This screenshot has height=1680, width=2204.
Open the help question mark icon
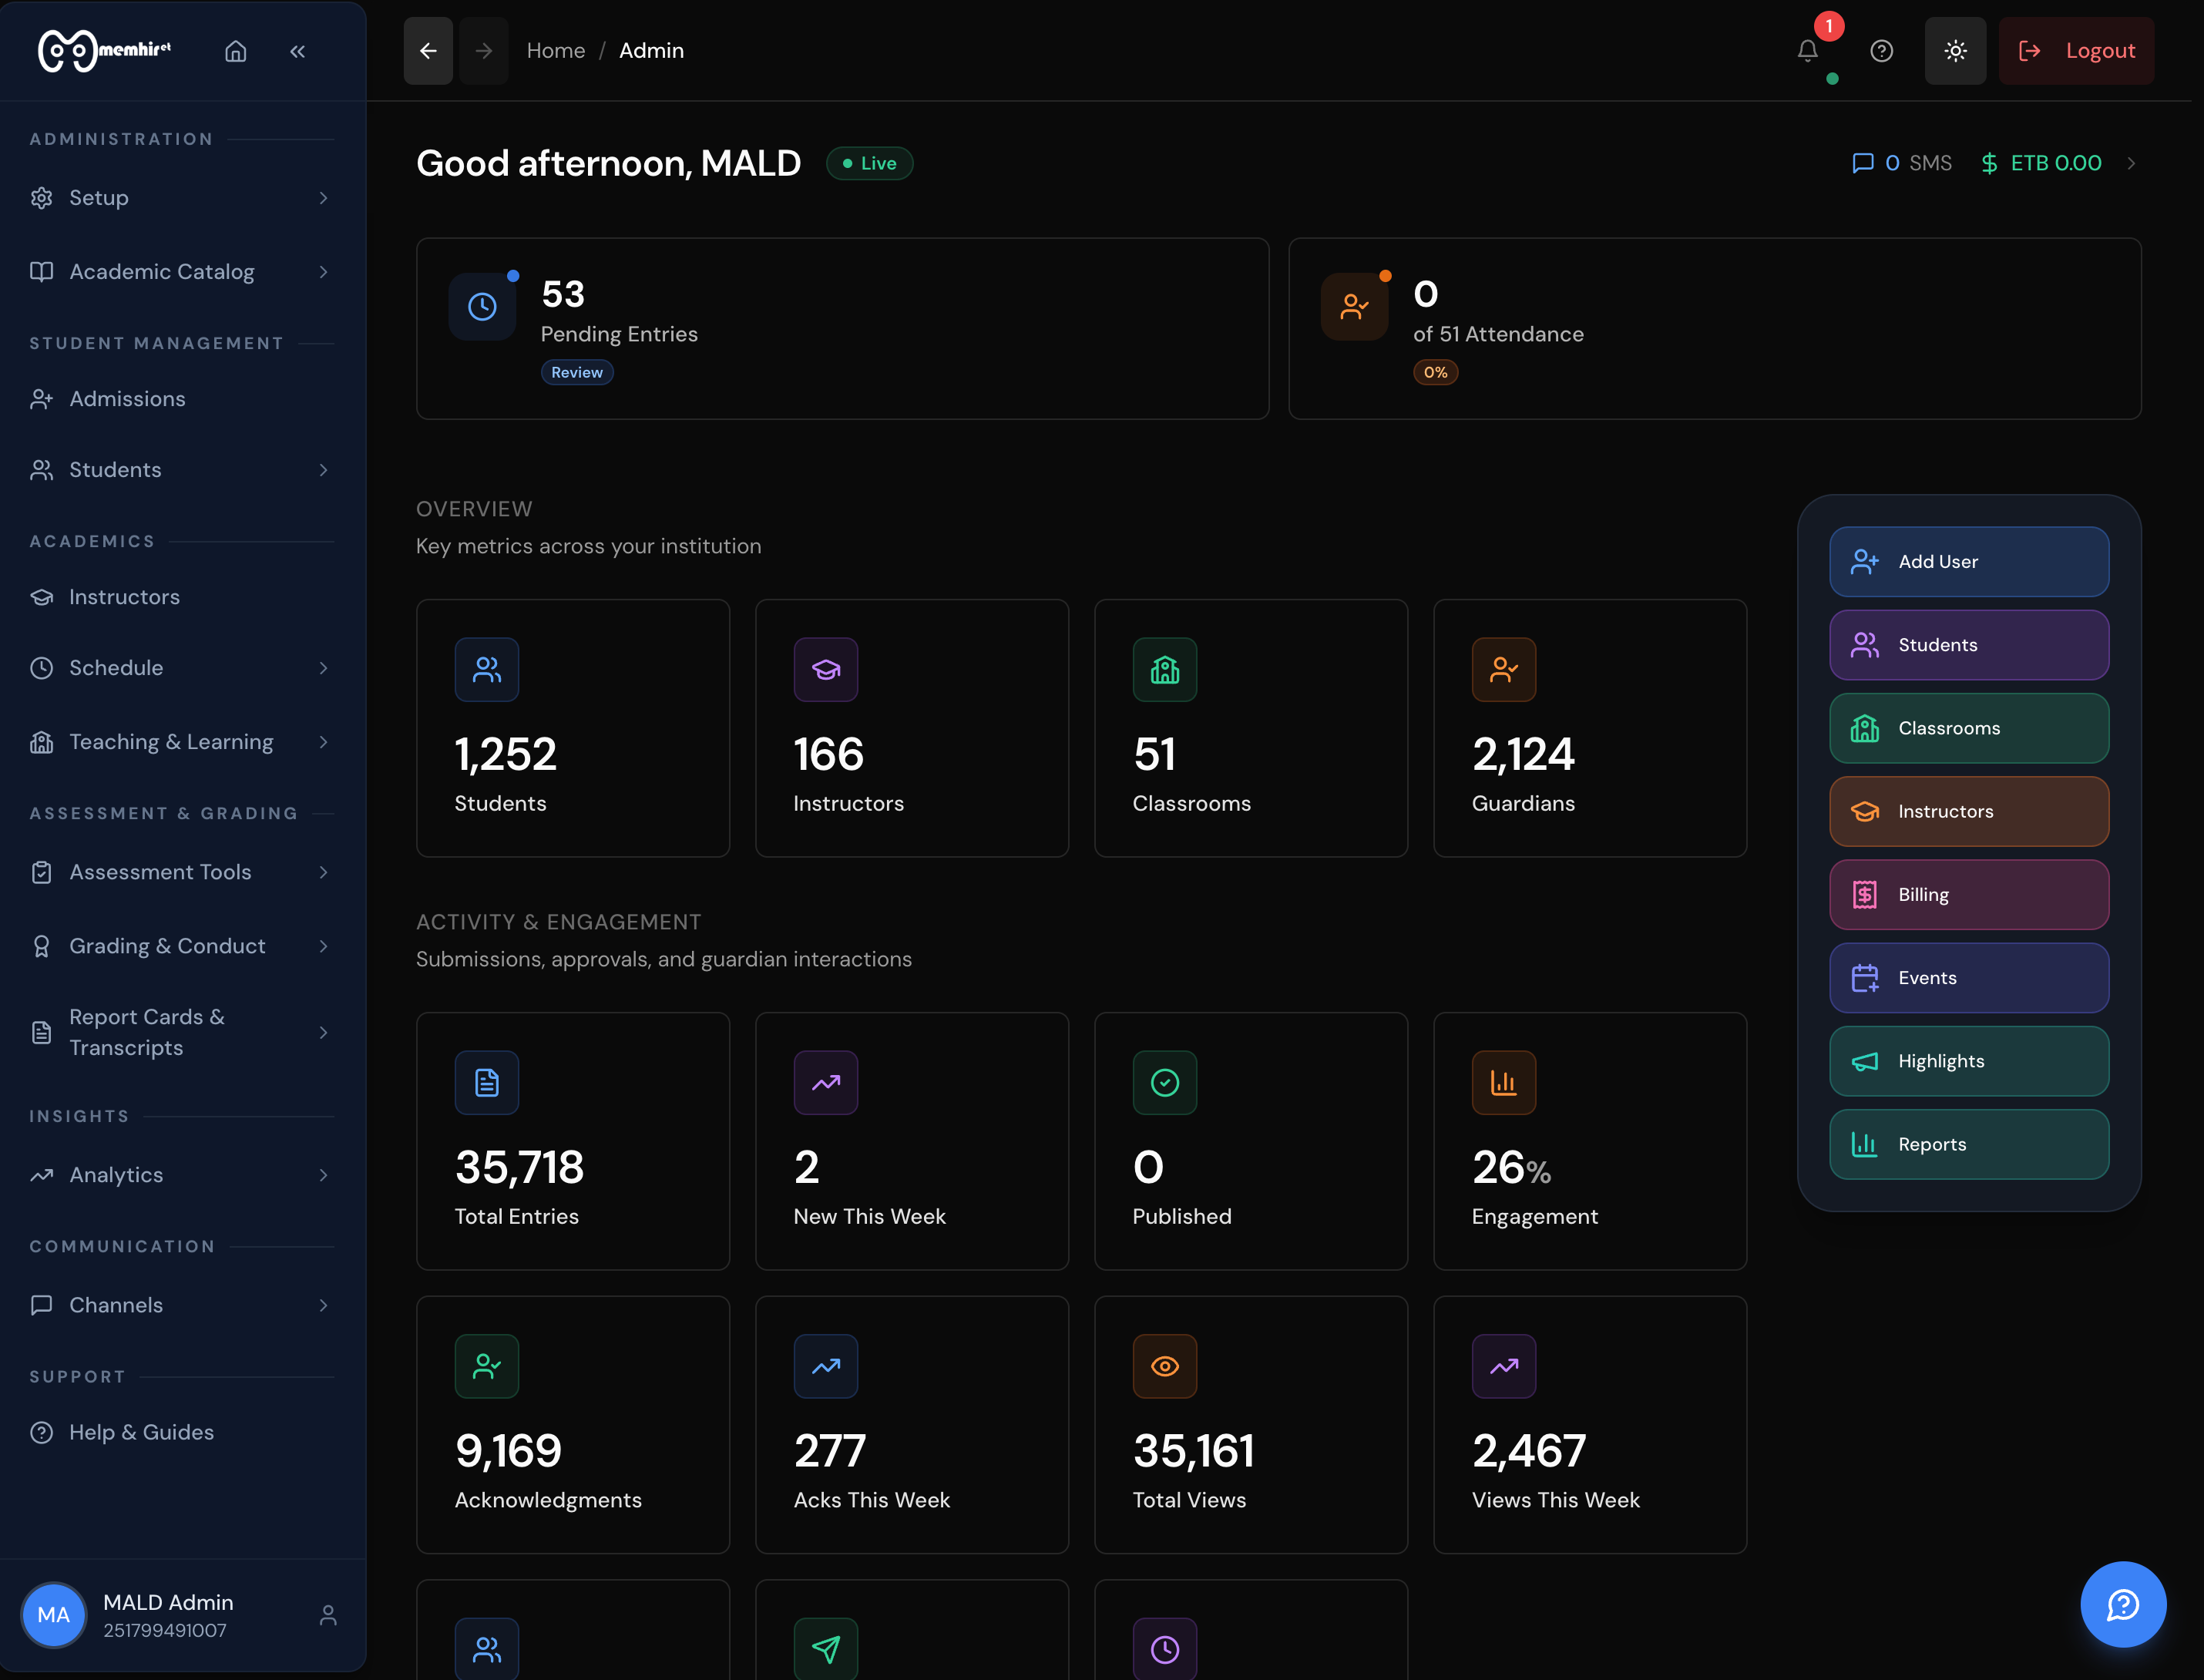tap(1881, 50)
